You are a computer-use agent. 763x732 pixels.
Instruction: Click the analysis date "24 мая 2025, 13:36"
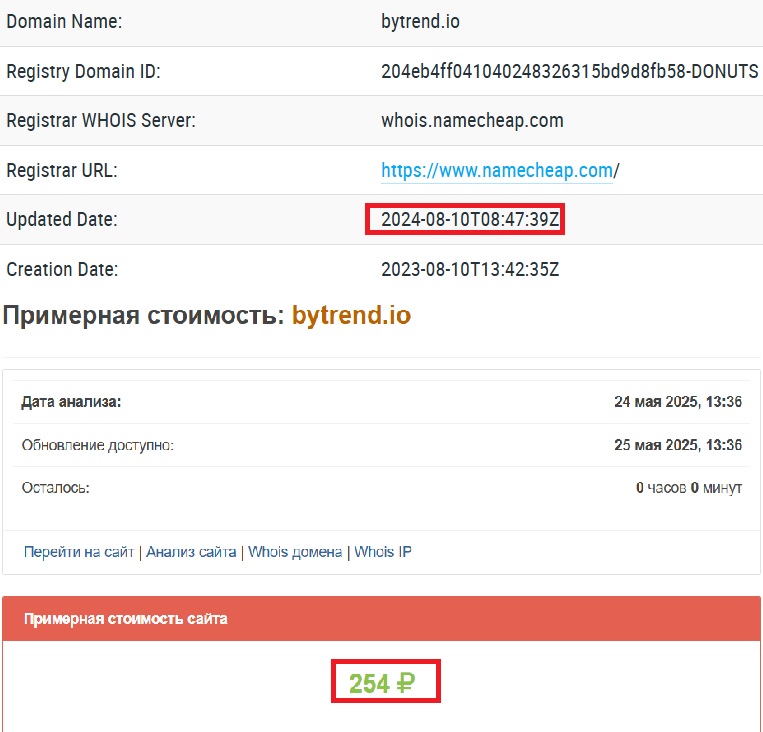[677, 402]
